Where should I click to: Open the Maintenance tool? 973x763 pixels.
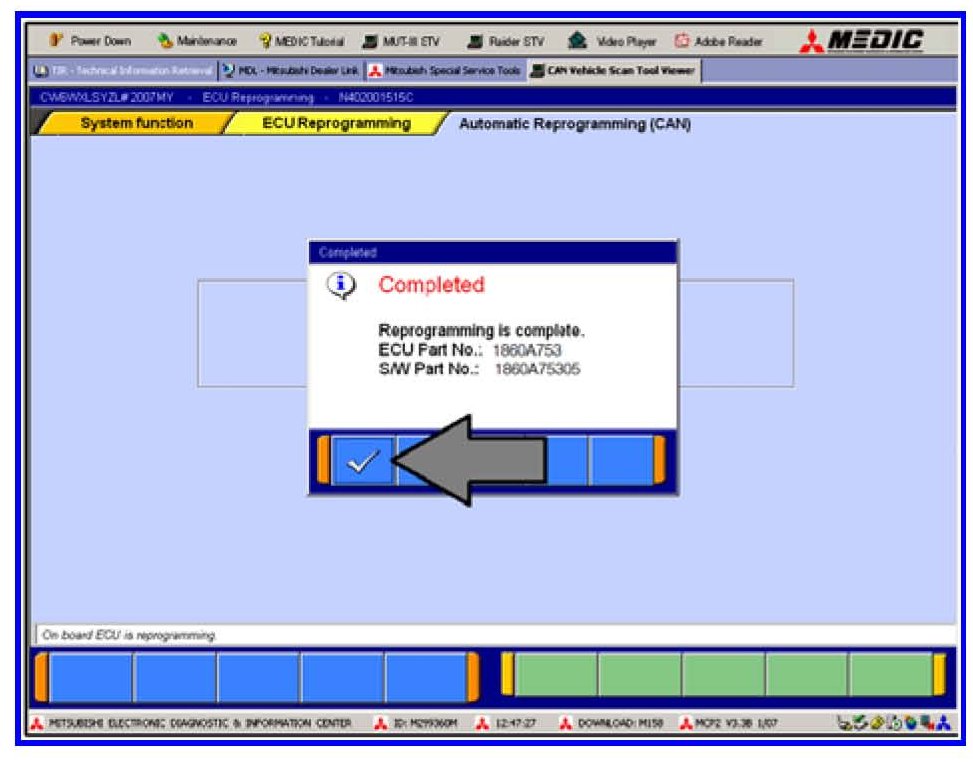(196, 41)
